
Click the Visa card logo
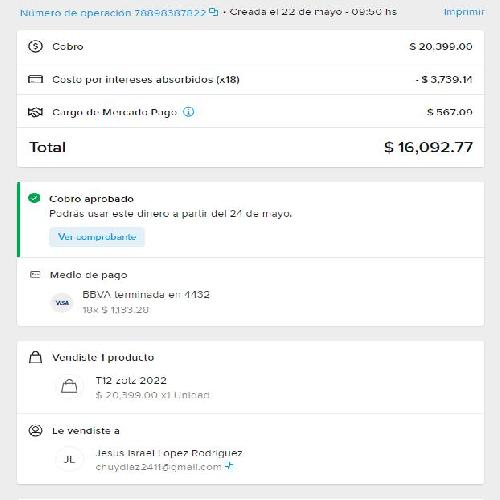tap(62, 303)
